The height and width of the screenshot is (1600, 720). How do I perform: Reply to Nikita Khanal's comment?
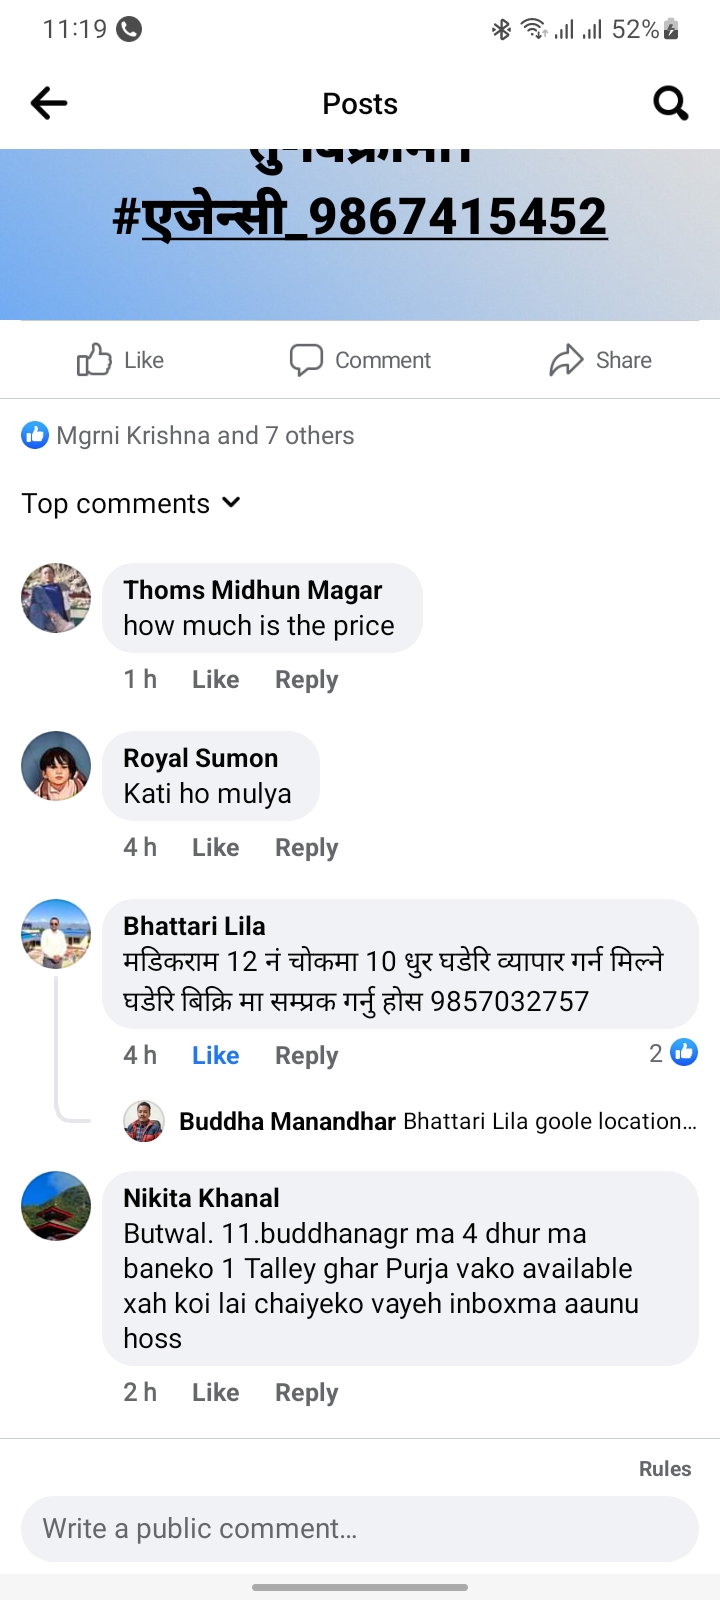tap(306, 1393)
